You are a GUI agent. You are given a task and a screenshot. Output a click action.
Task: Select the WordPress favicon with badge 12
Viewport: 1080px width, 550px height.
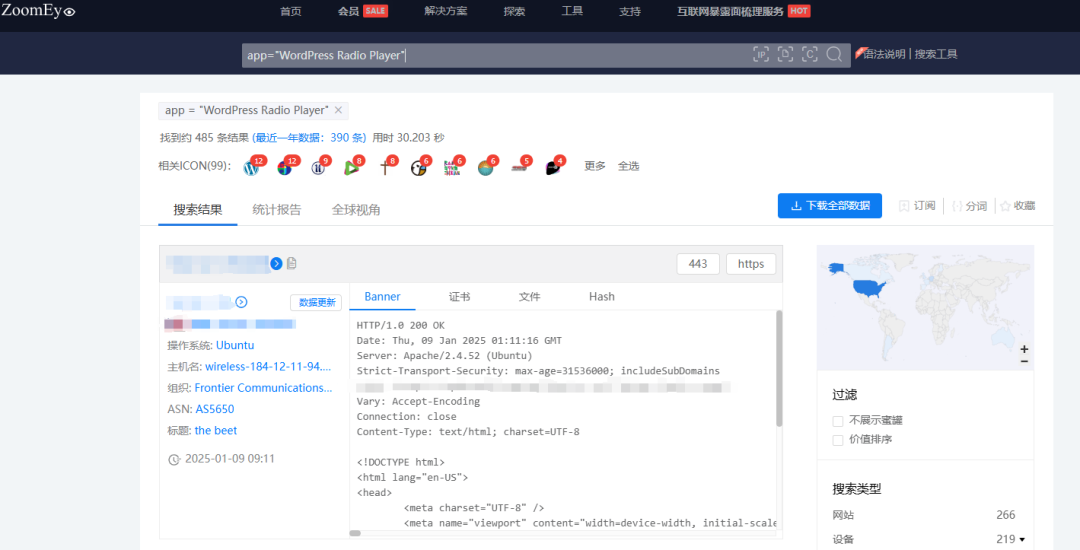pyautogui.click(x=252, y=167)
